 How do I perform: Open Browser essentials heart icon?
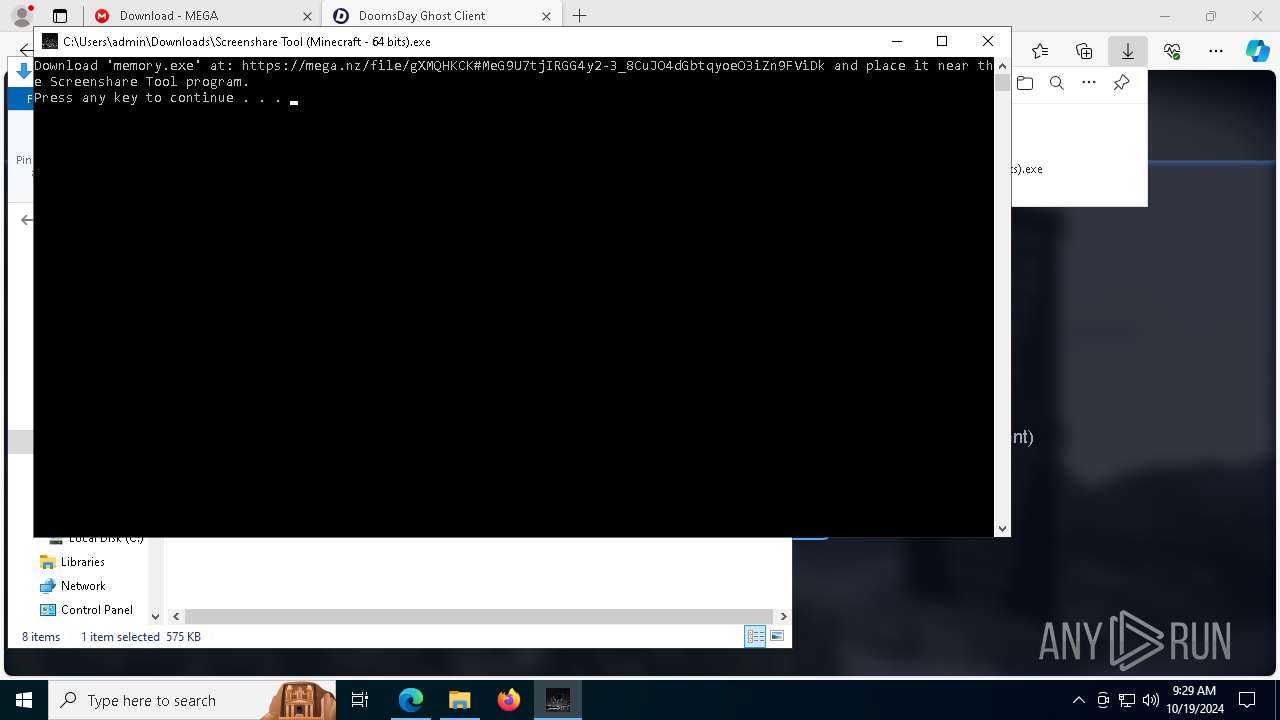pos(1172,51)
